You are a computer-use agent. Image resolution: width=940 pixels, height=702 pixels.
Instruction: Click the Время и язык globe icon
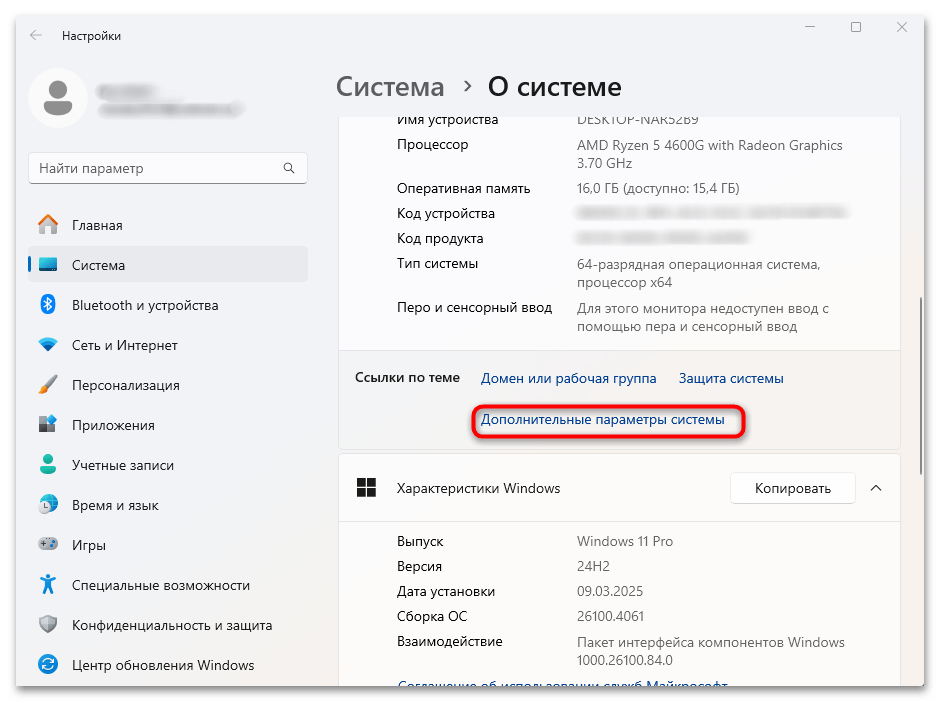[x=47, y=505]
